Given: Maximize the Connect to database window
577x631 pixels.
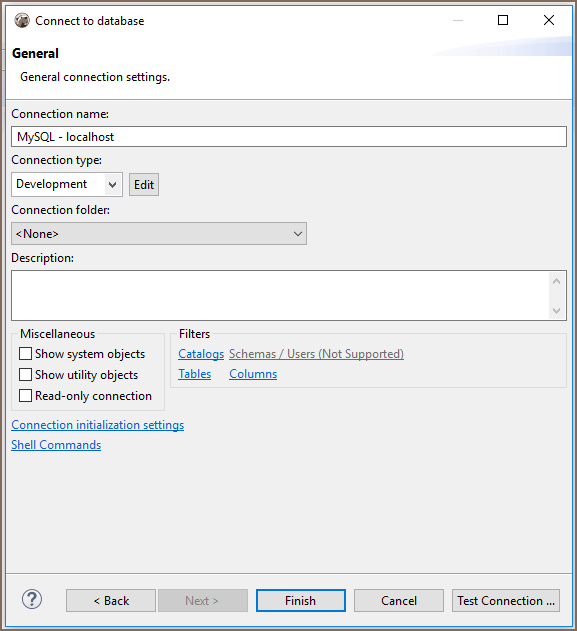Looking at the screenshot, I should coord(503,20).
